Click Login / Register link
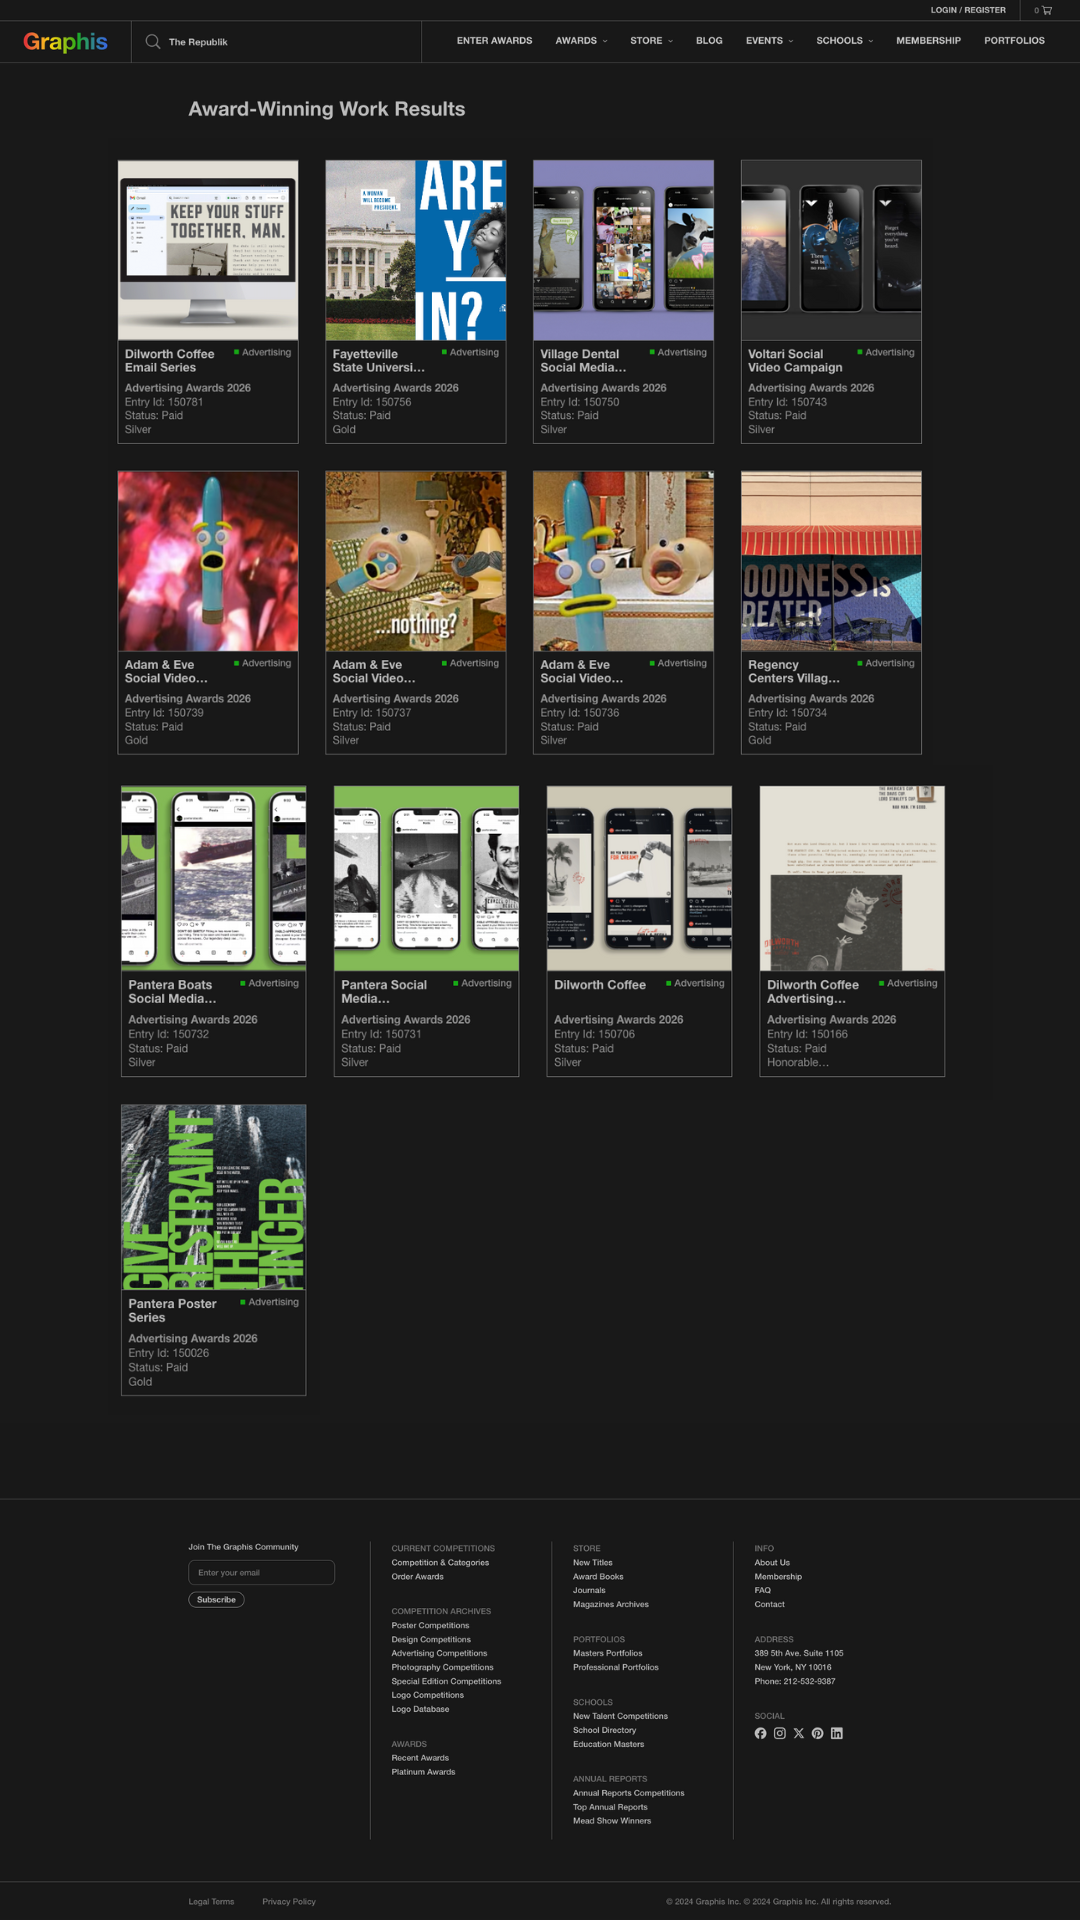The image size is (1080, 1920). point(968,10)
